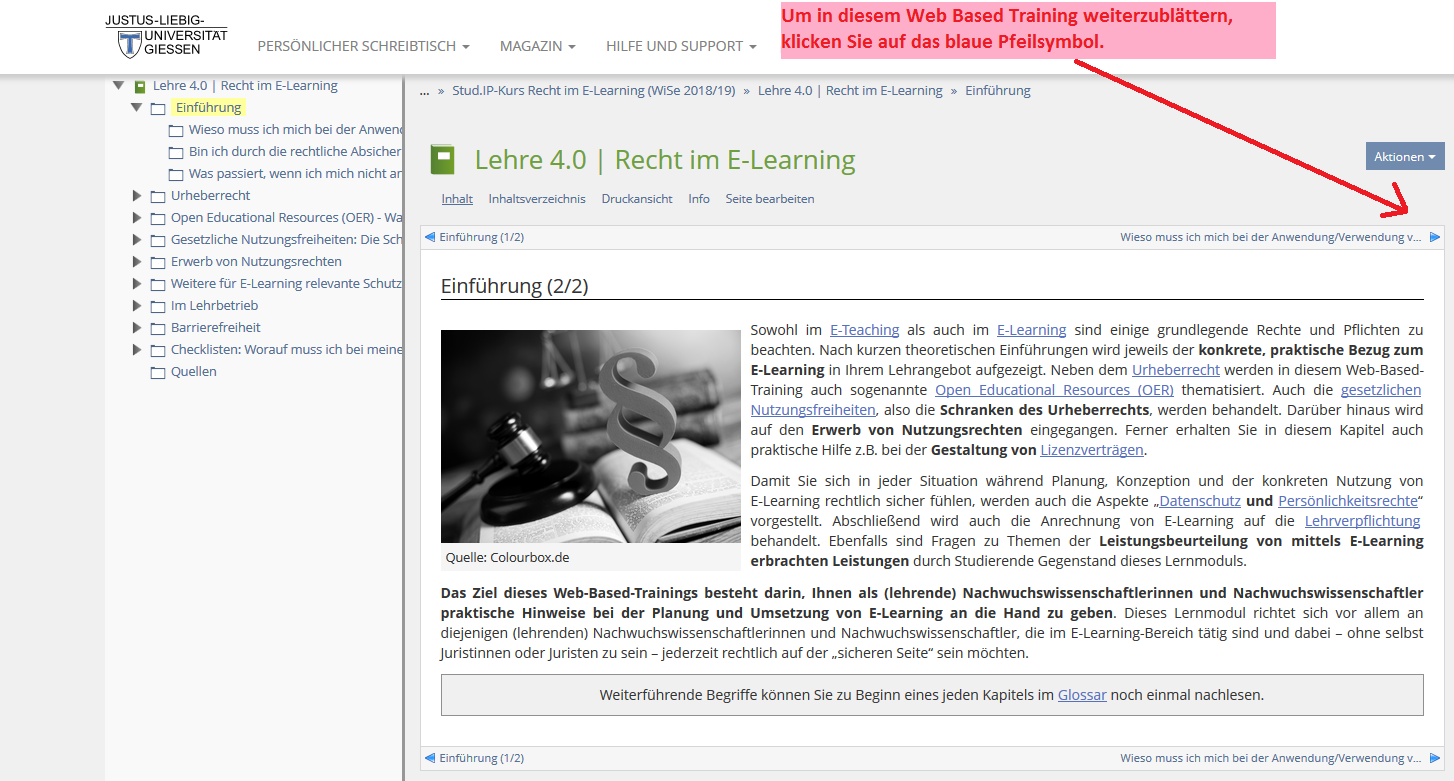Open the Aktionen dropdown button
This screenshot has height=781, width=1454.
(x=1405, y=156)
